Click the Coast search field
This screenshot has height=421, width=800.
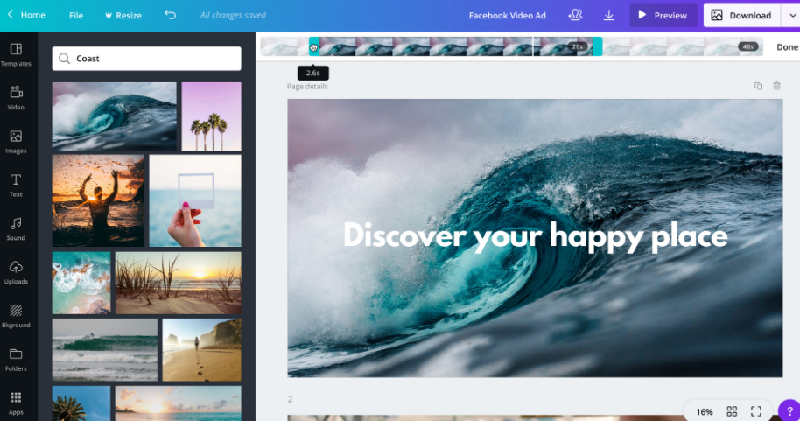(x=147, y=58)
